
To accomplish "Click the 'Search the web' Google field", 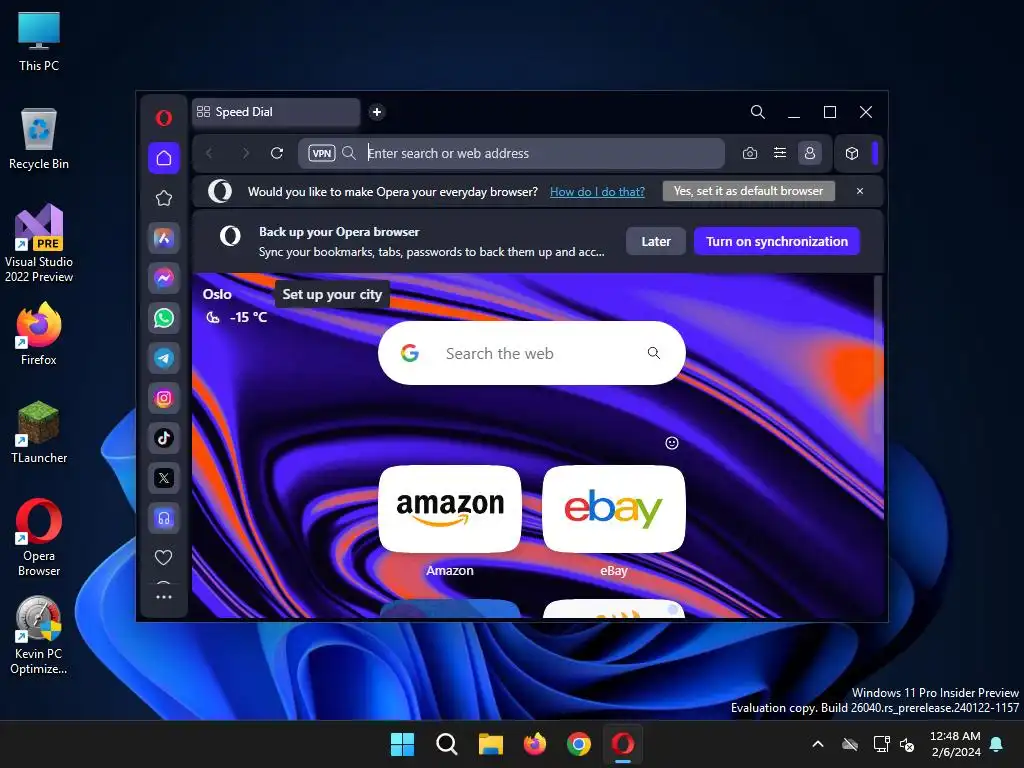I will tap(532, 353).
